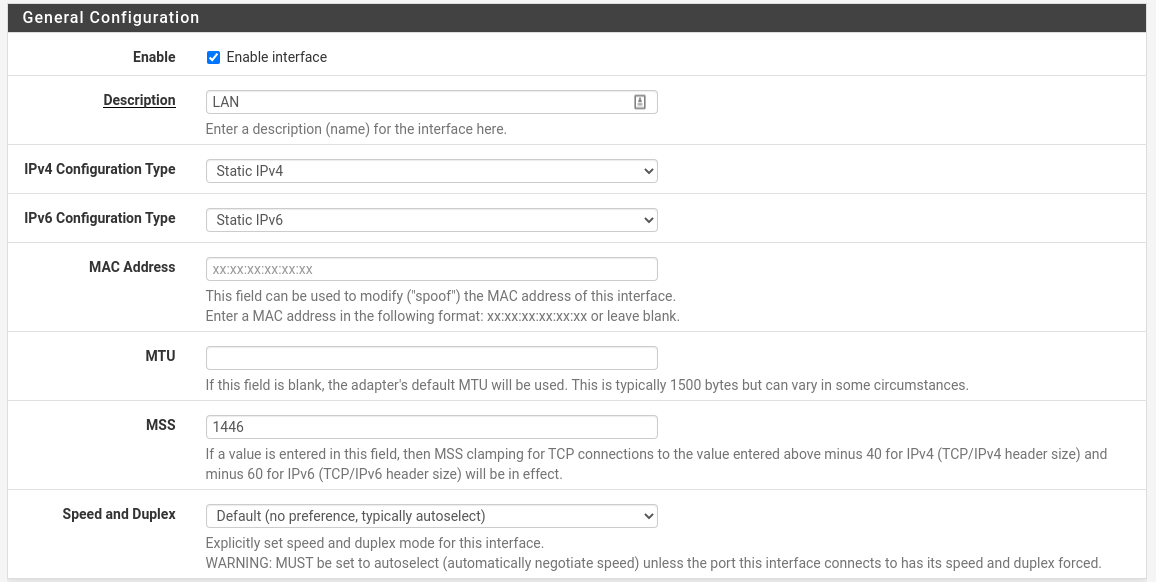Open the Speed and Duplex selector
Screen dimensions: 1156x582
tap(430, 515)
